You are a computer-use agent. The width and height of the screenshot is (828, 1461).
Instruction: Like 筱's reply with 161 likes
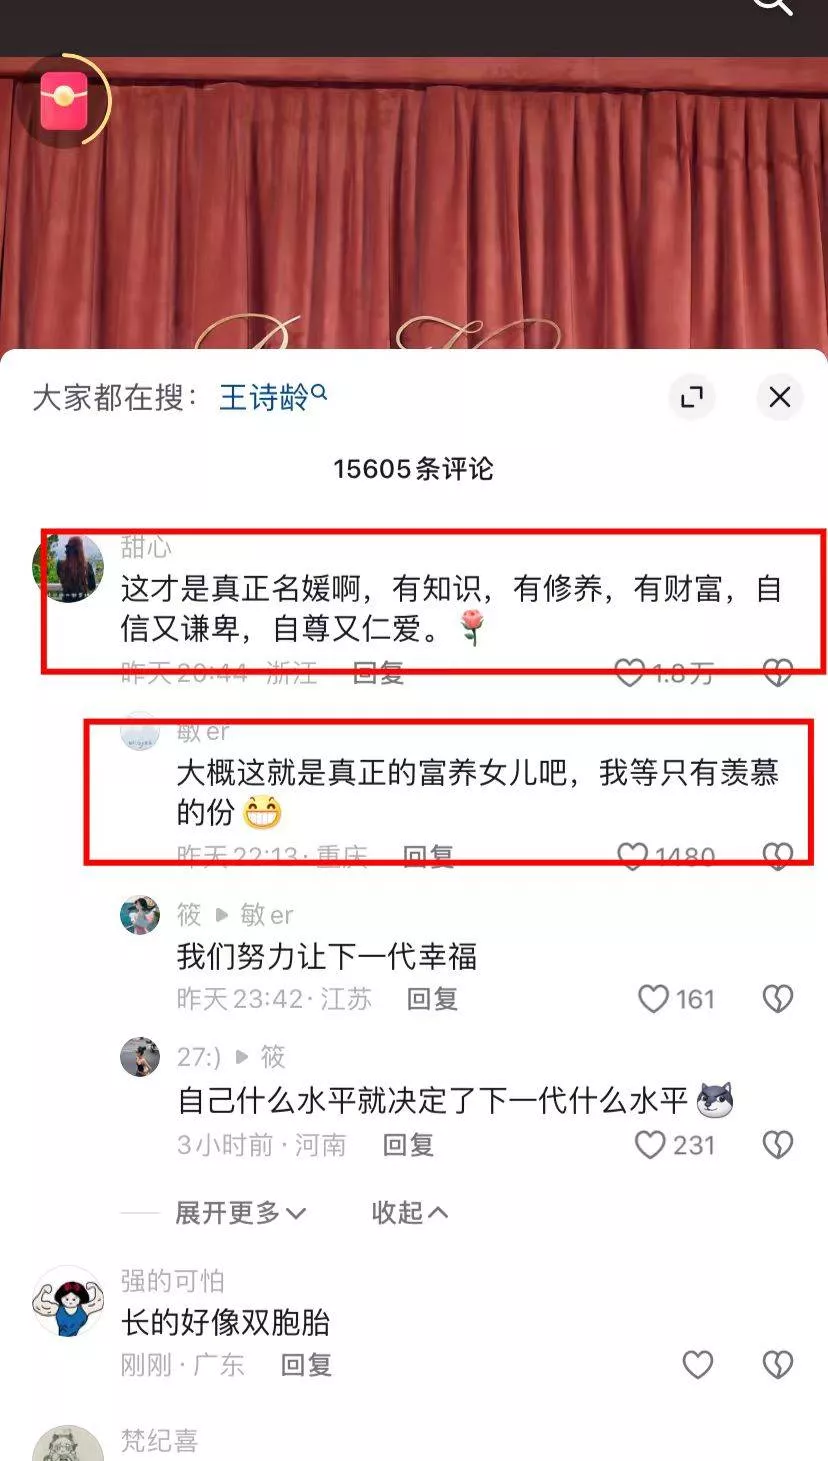(653, 999)
